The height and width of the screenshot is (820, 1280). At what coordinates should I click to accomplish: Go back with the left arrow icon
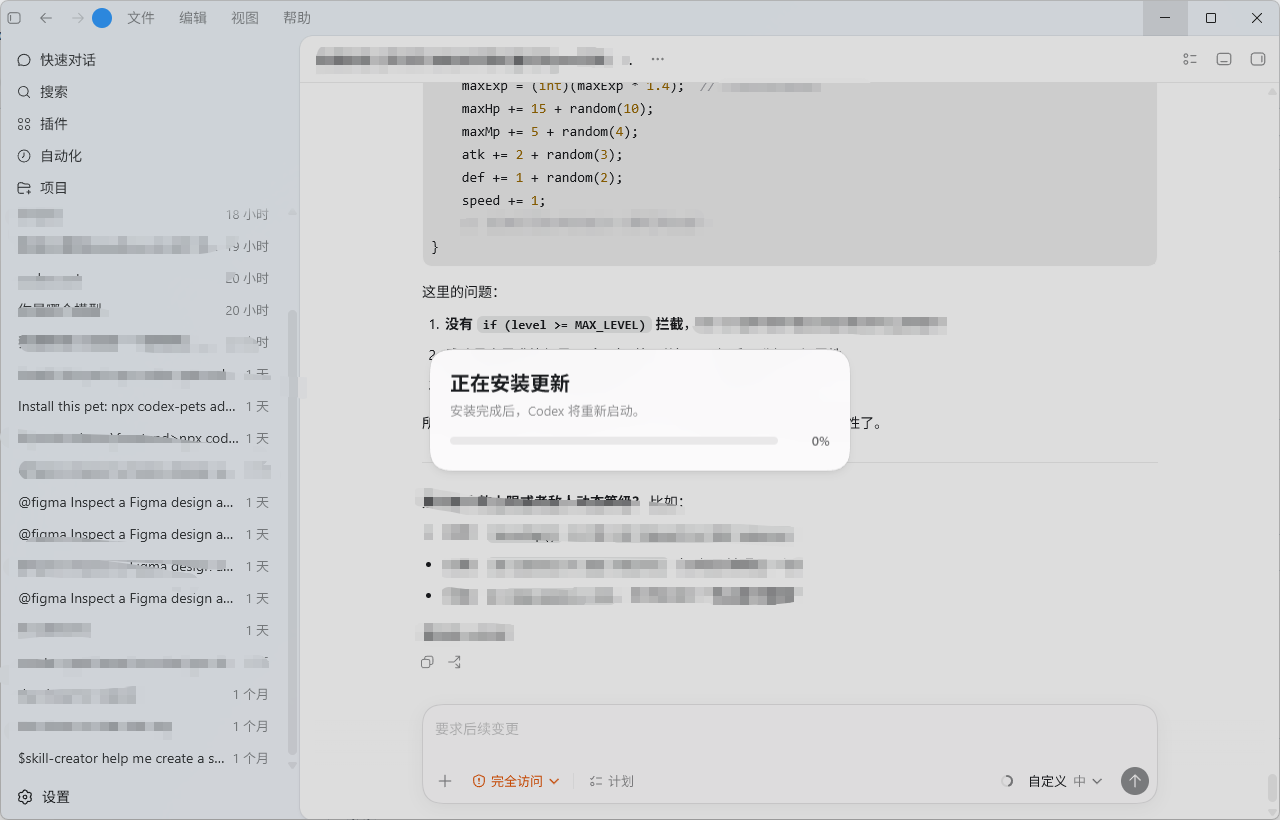(46, 18)
